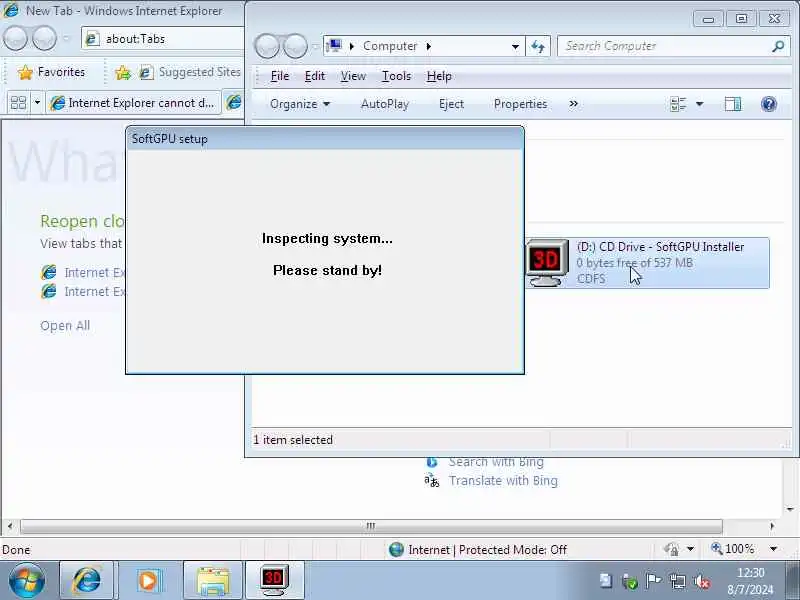This screenshot has height=600, width=800.
Task: Open Windows Media Player taskbar icon
Action: (148, 580)
